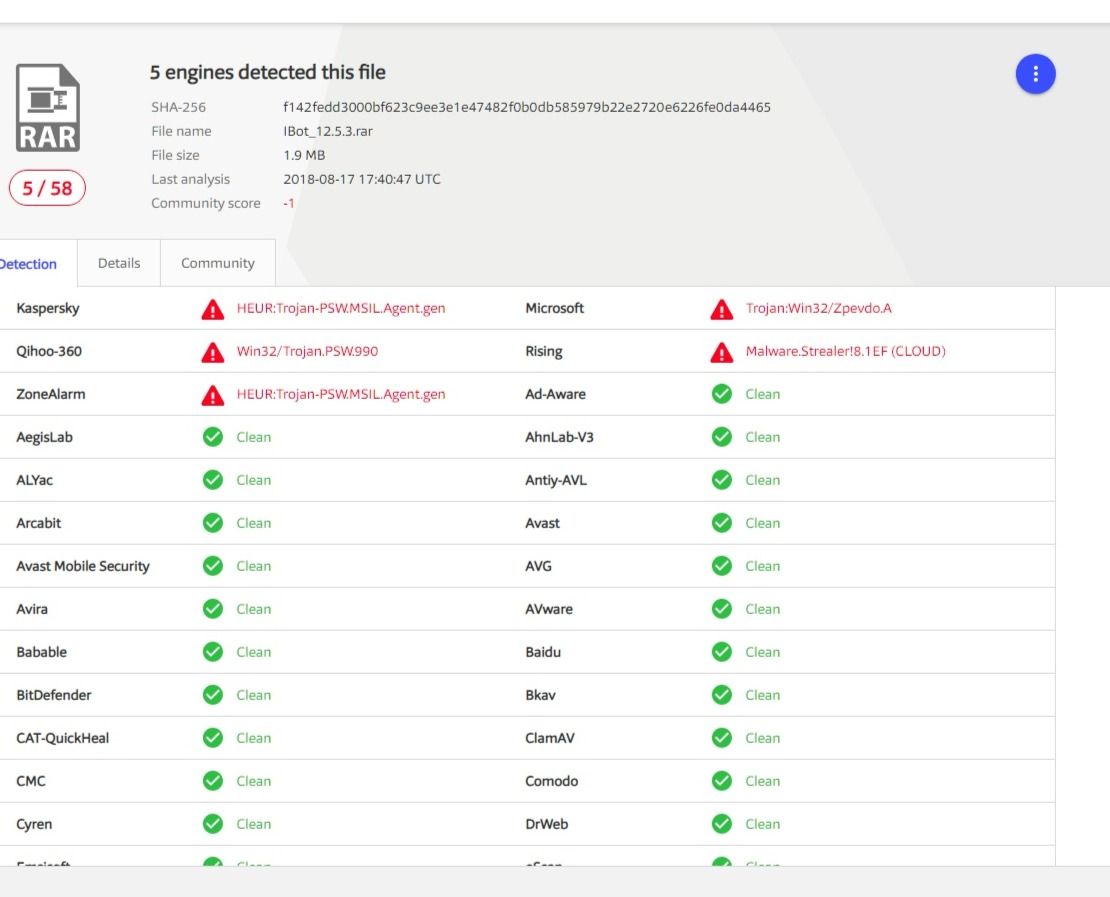Click Arcabit's green clean checkmark
The image size is (1110, 897).
212,522
